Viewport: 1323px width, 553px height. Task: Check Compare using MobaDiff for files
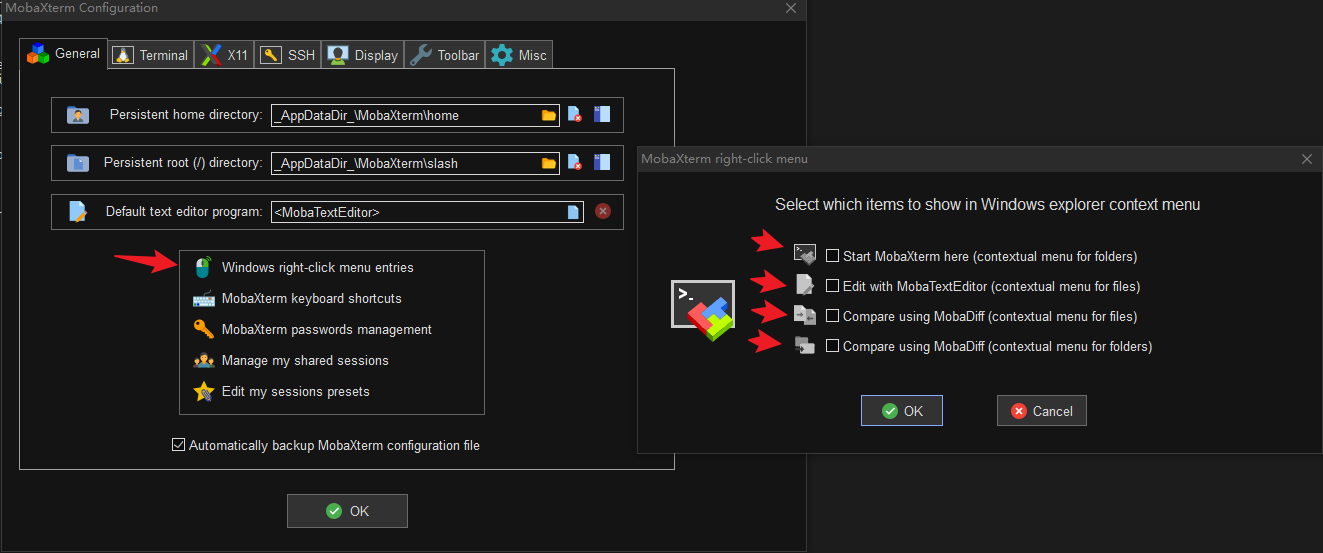(833, 316)
